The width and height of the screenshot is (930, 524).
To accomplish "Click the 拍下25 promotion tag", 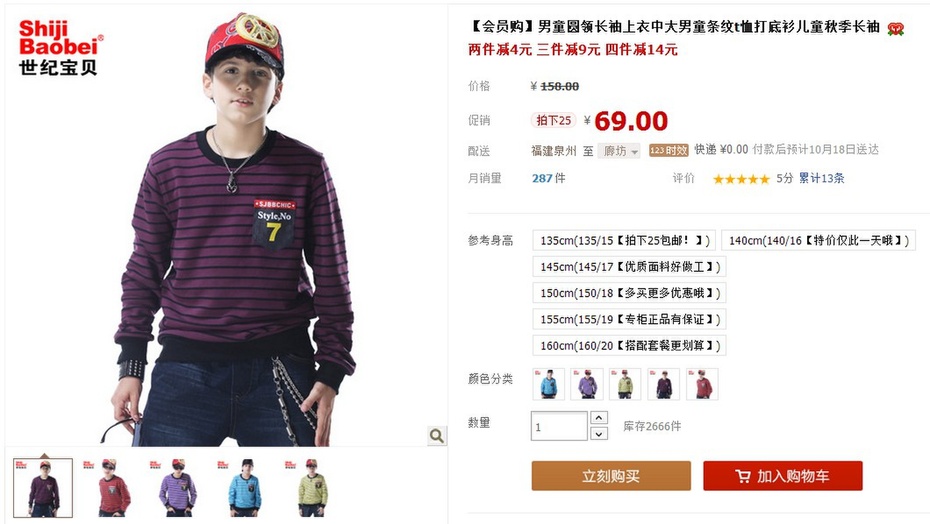I will tap(553, 120).
